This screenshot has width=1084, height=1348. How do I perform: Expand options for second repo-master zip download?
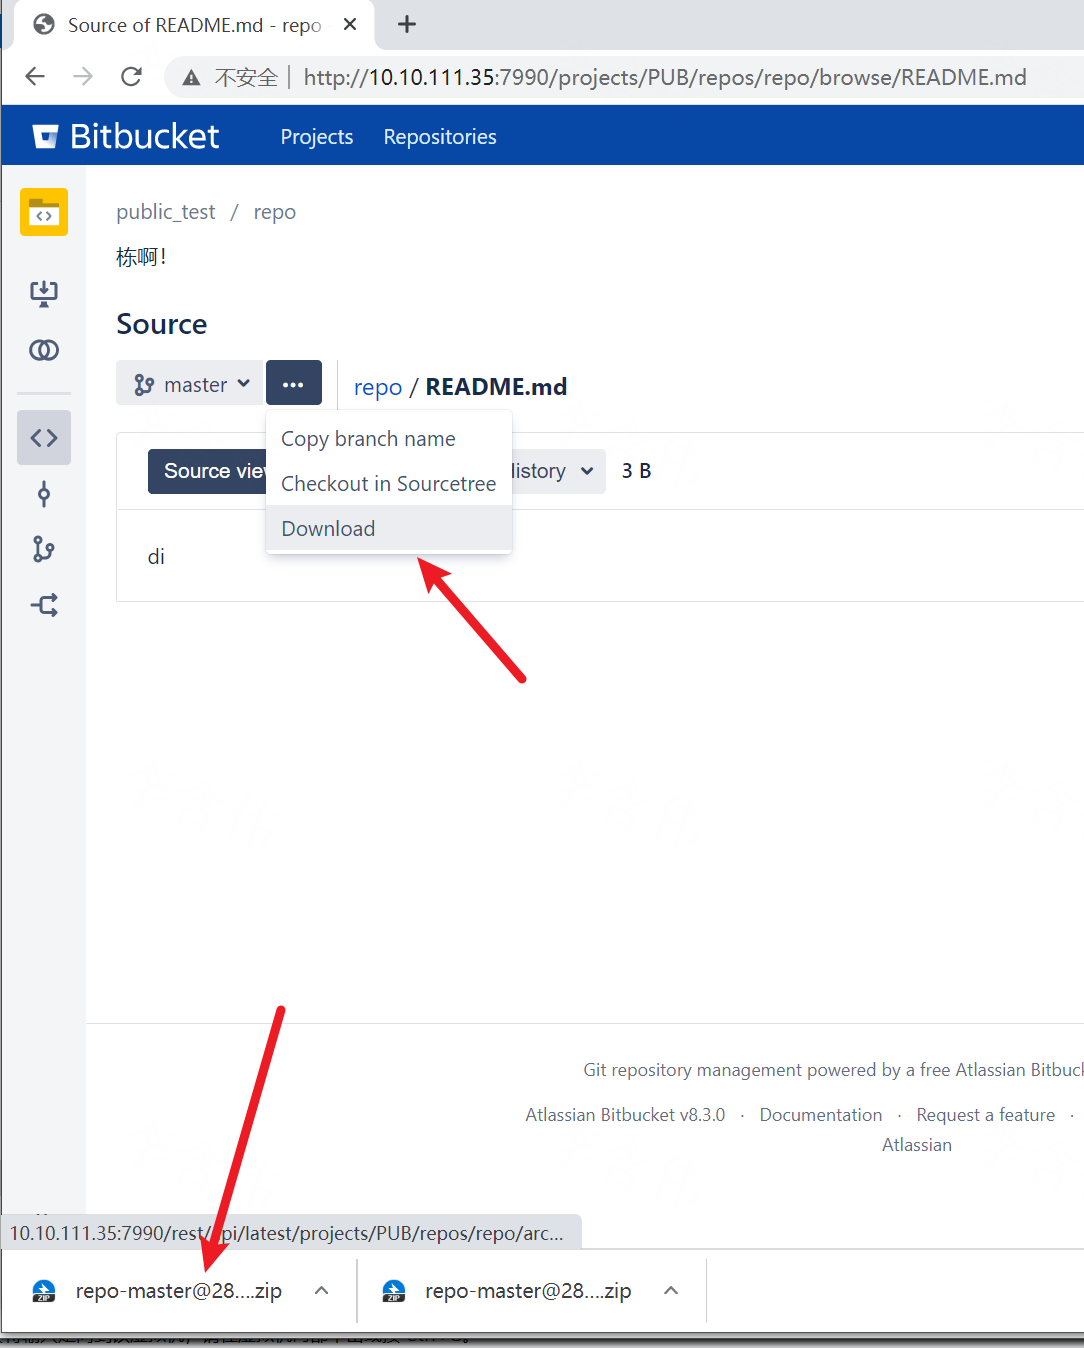click(671, 1291)
